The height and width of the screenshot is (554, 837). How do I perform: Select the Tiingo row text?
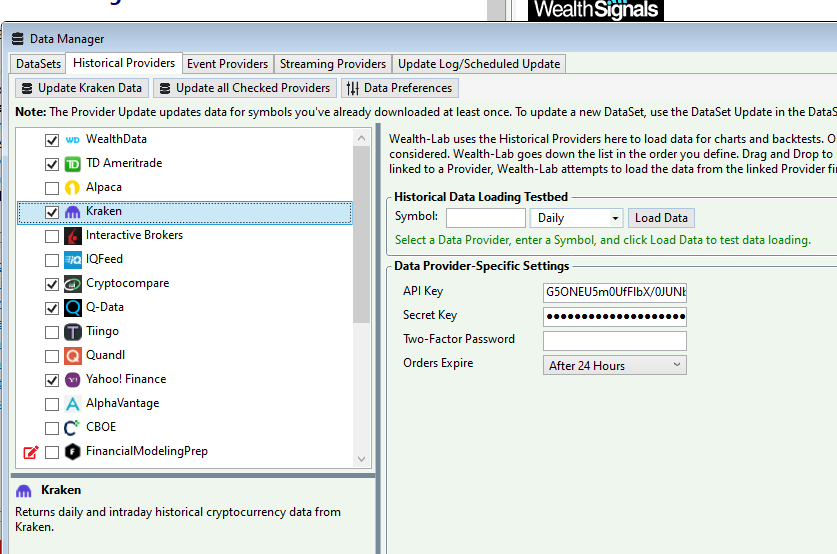[x=102, y=331]
